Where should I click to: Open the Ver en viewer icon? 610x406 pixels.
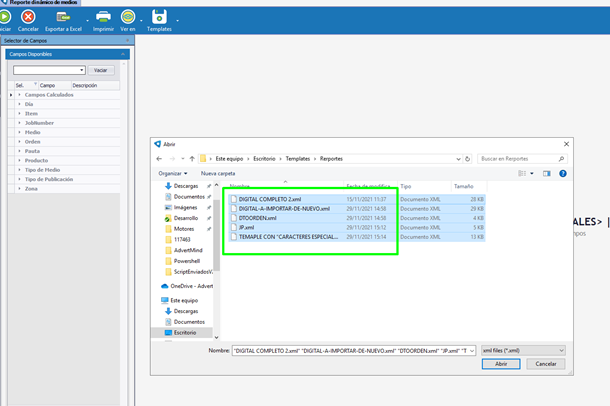127,17
